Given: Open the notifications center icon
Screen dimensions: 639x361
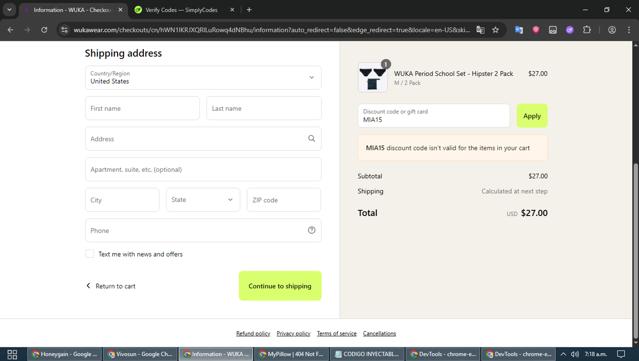Looking at the screenshot, I should 621,354.
